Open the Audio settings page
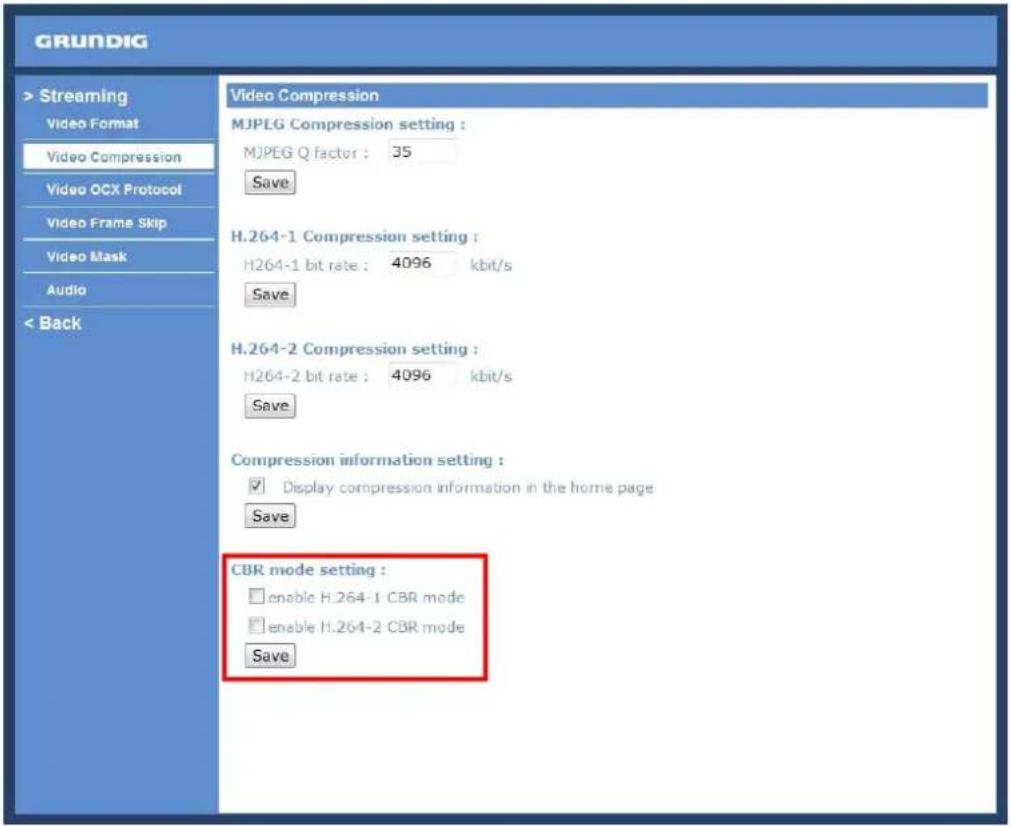This screenshot has height=826, width=1012. tap(66, 290)
